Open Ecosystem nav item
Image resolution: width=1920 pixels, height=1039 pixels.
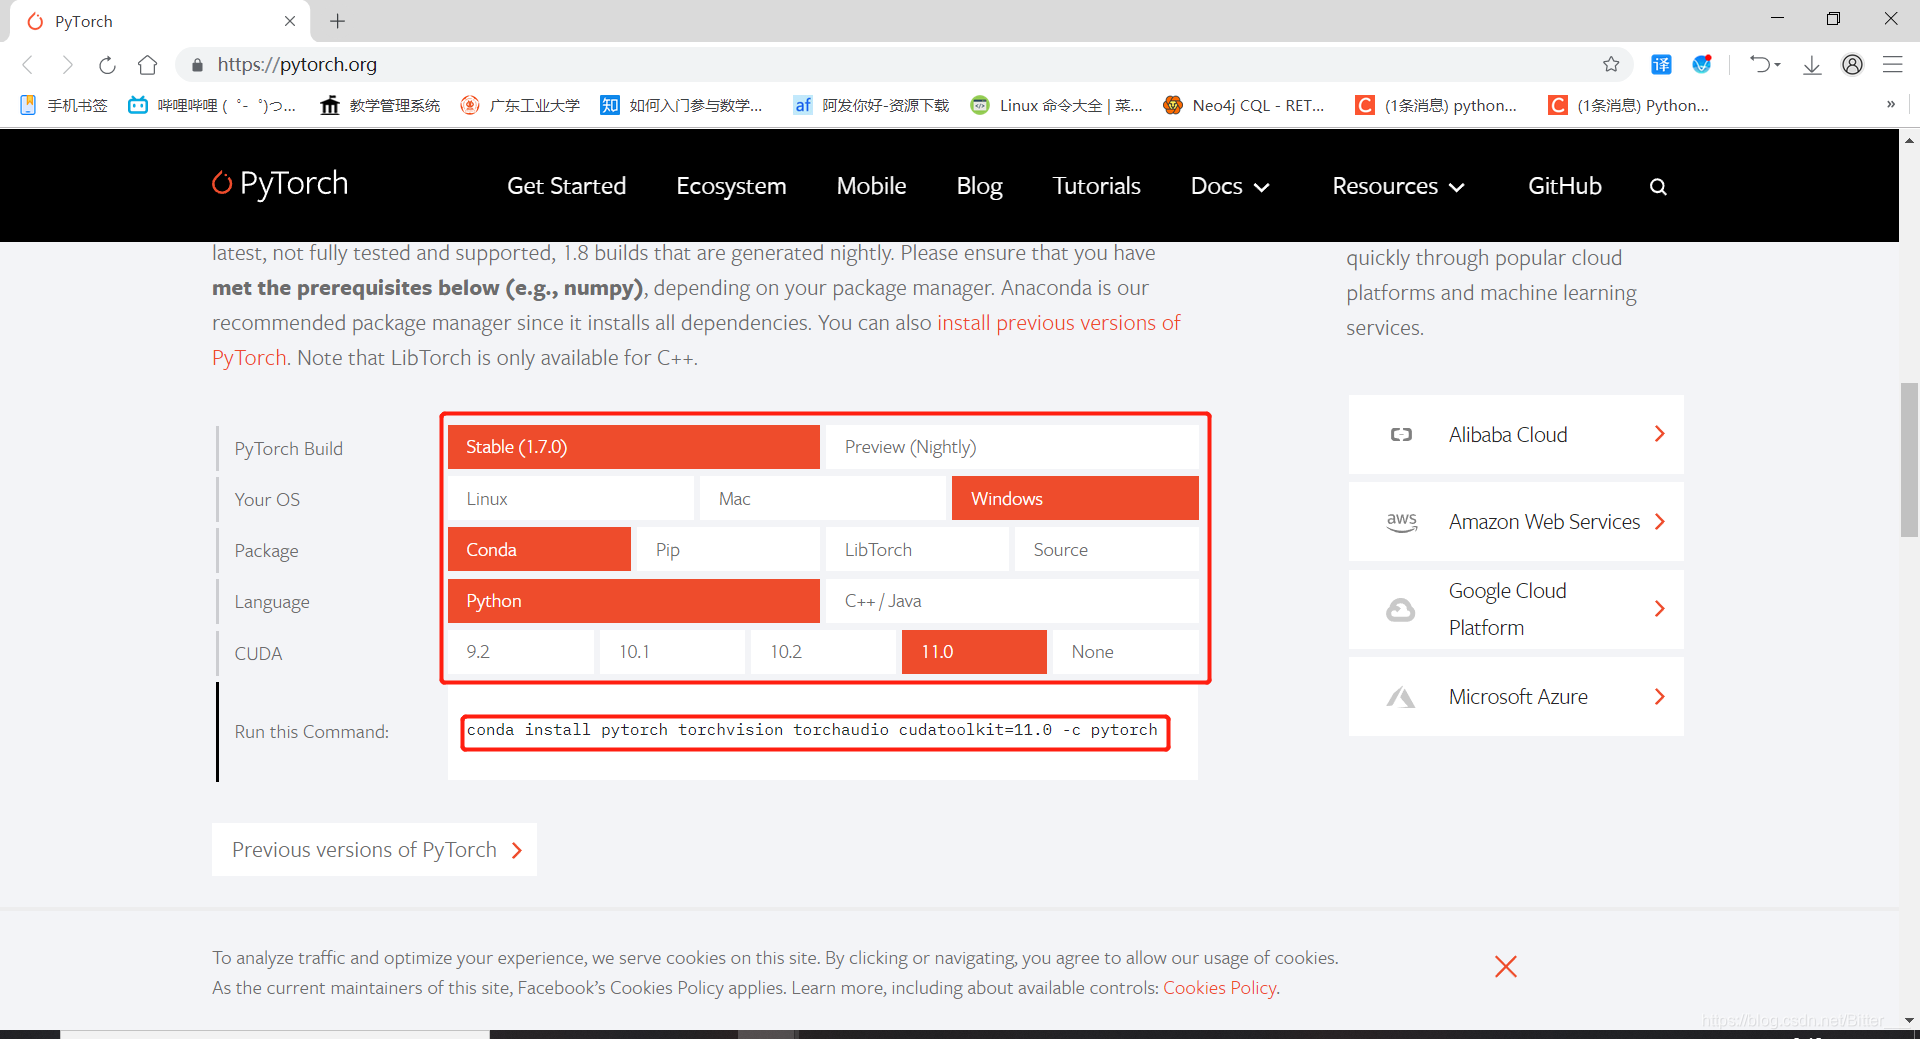731,186
